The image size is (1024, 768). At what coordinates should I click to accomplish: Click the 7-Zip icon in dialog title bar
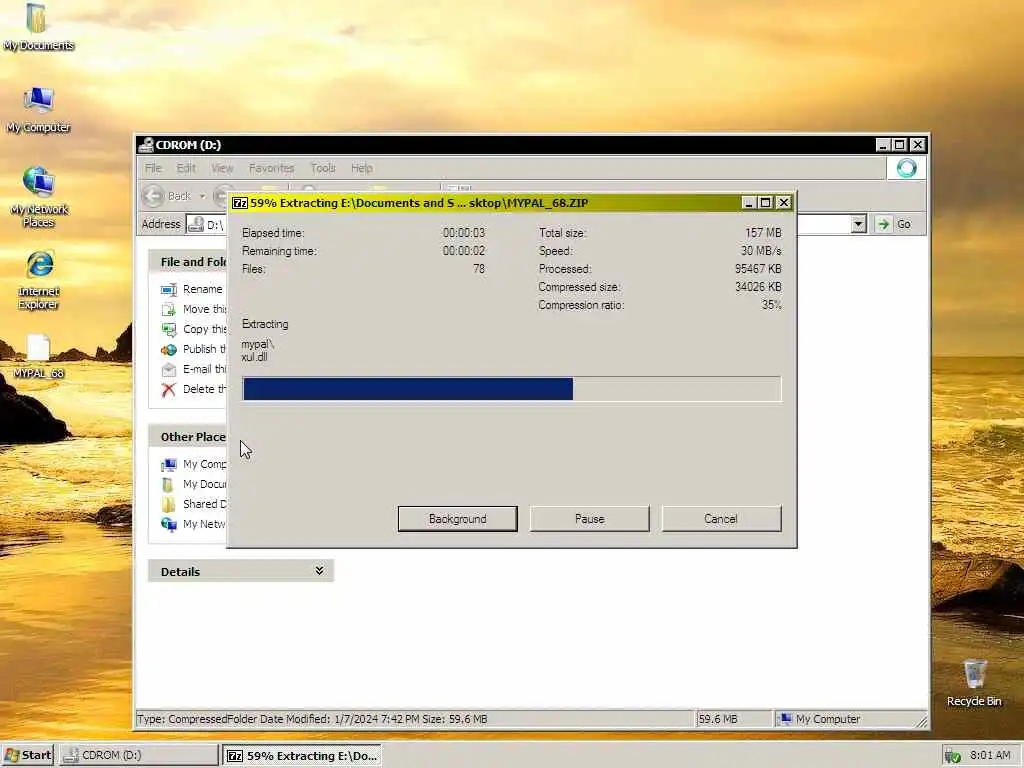[x=240, y=203]
